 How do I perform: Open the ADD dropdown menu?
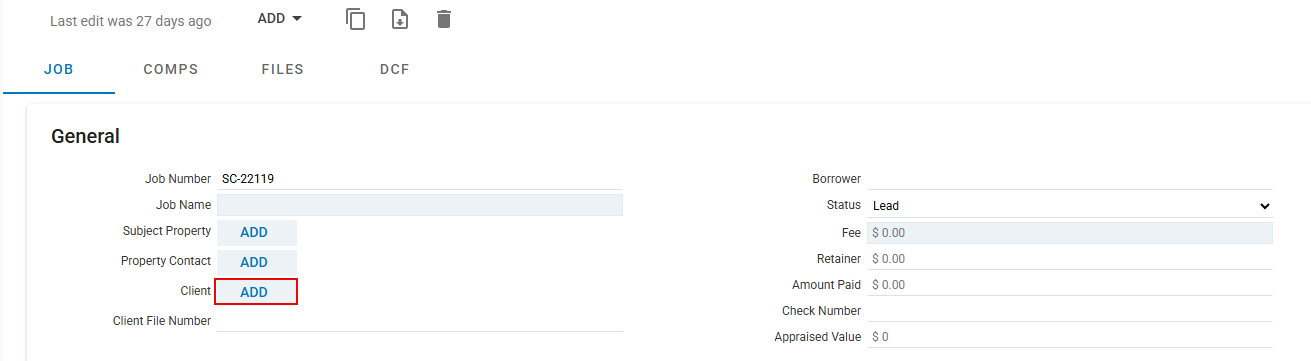tap(280, 19)
